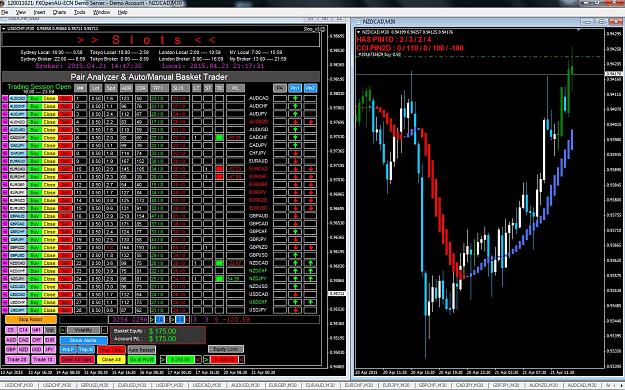
Task: Open the Window menu
Action: pyautogui.click(x=101, y=12)
